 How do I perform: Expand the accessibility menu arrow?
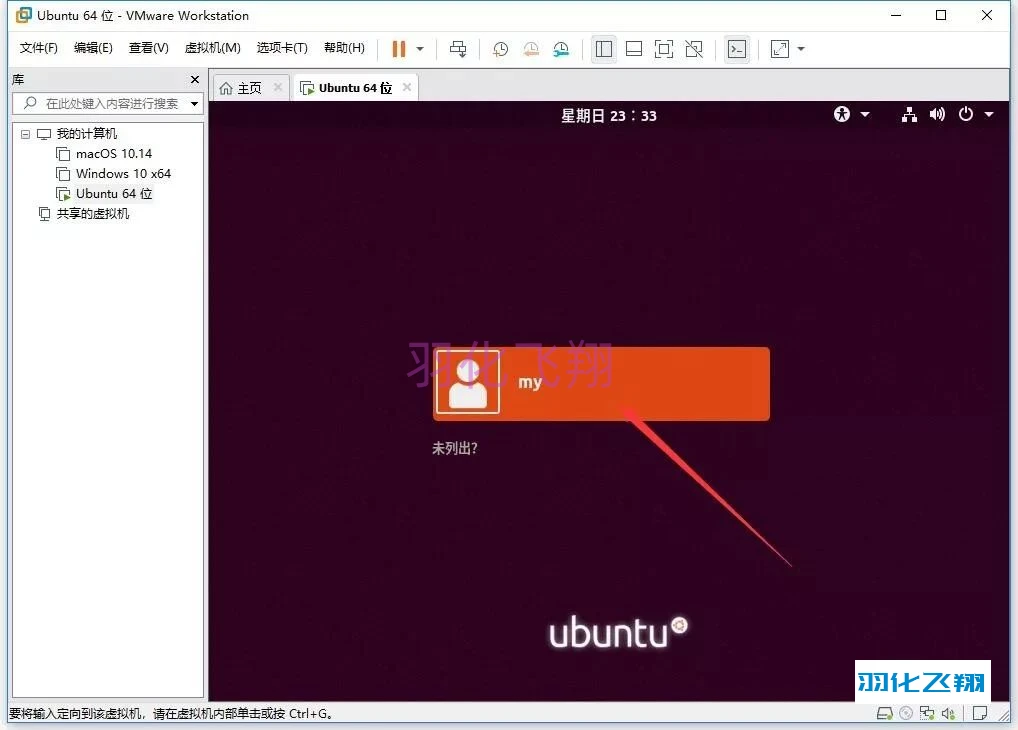coord(865,114)
